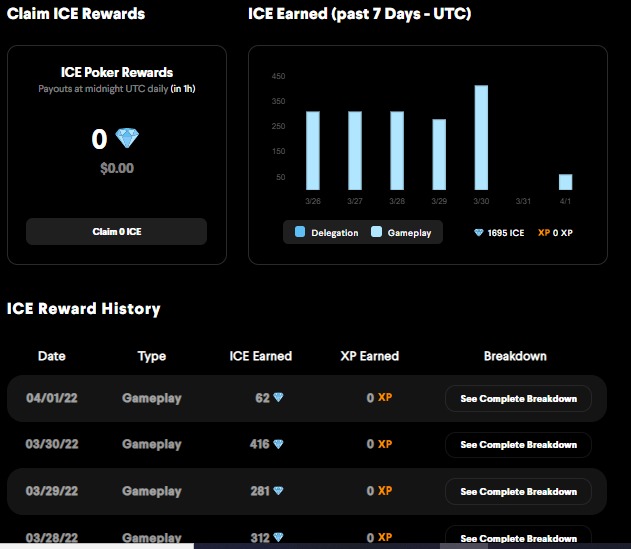The height and width of the screenshot is (549, 631).
Task: Click the ICE Poker Rewards title
Action: [117, 72]
